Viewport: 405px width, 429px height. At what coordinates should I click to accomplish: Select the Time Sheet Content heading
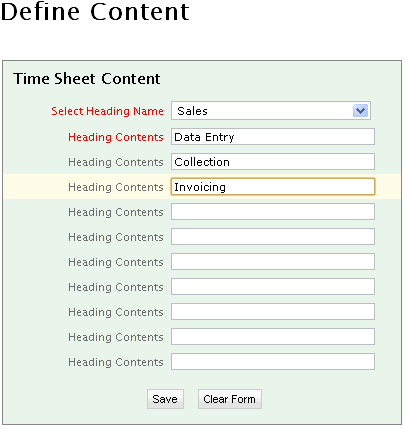tap(87, 79)
